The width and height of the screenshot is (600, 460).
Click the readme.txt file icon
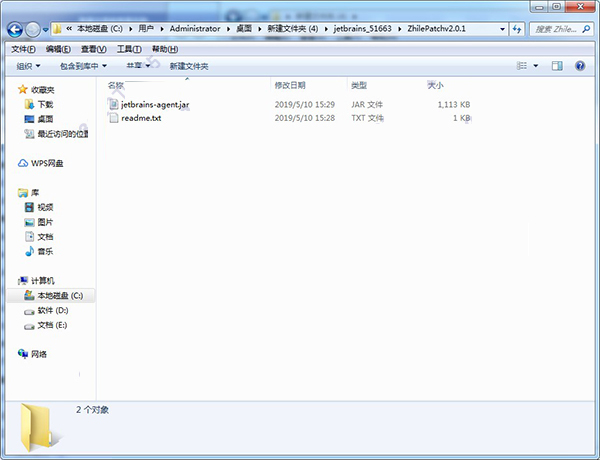coord(113,118)
